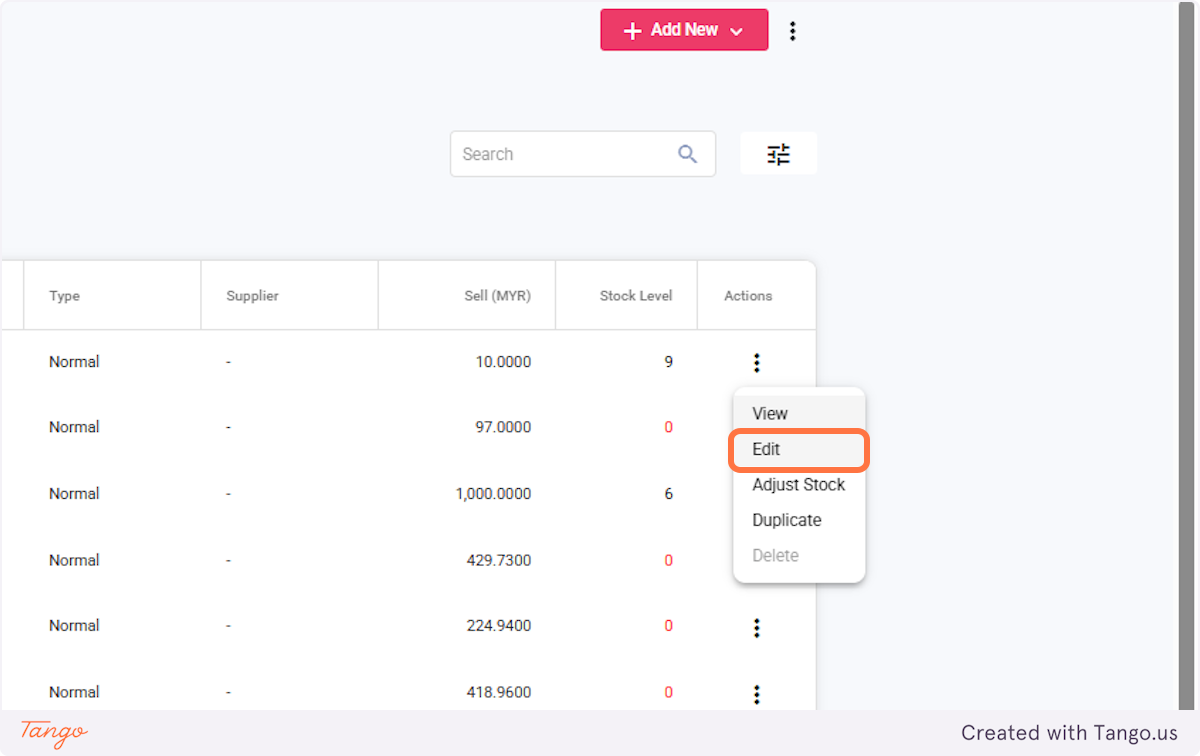Screen dimensions: 1200x756
Task: Click the Delete entry in the actions menu
Action: (799, 556)
